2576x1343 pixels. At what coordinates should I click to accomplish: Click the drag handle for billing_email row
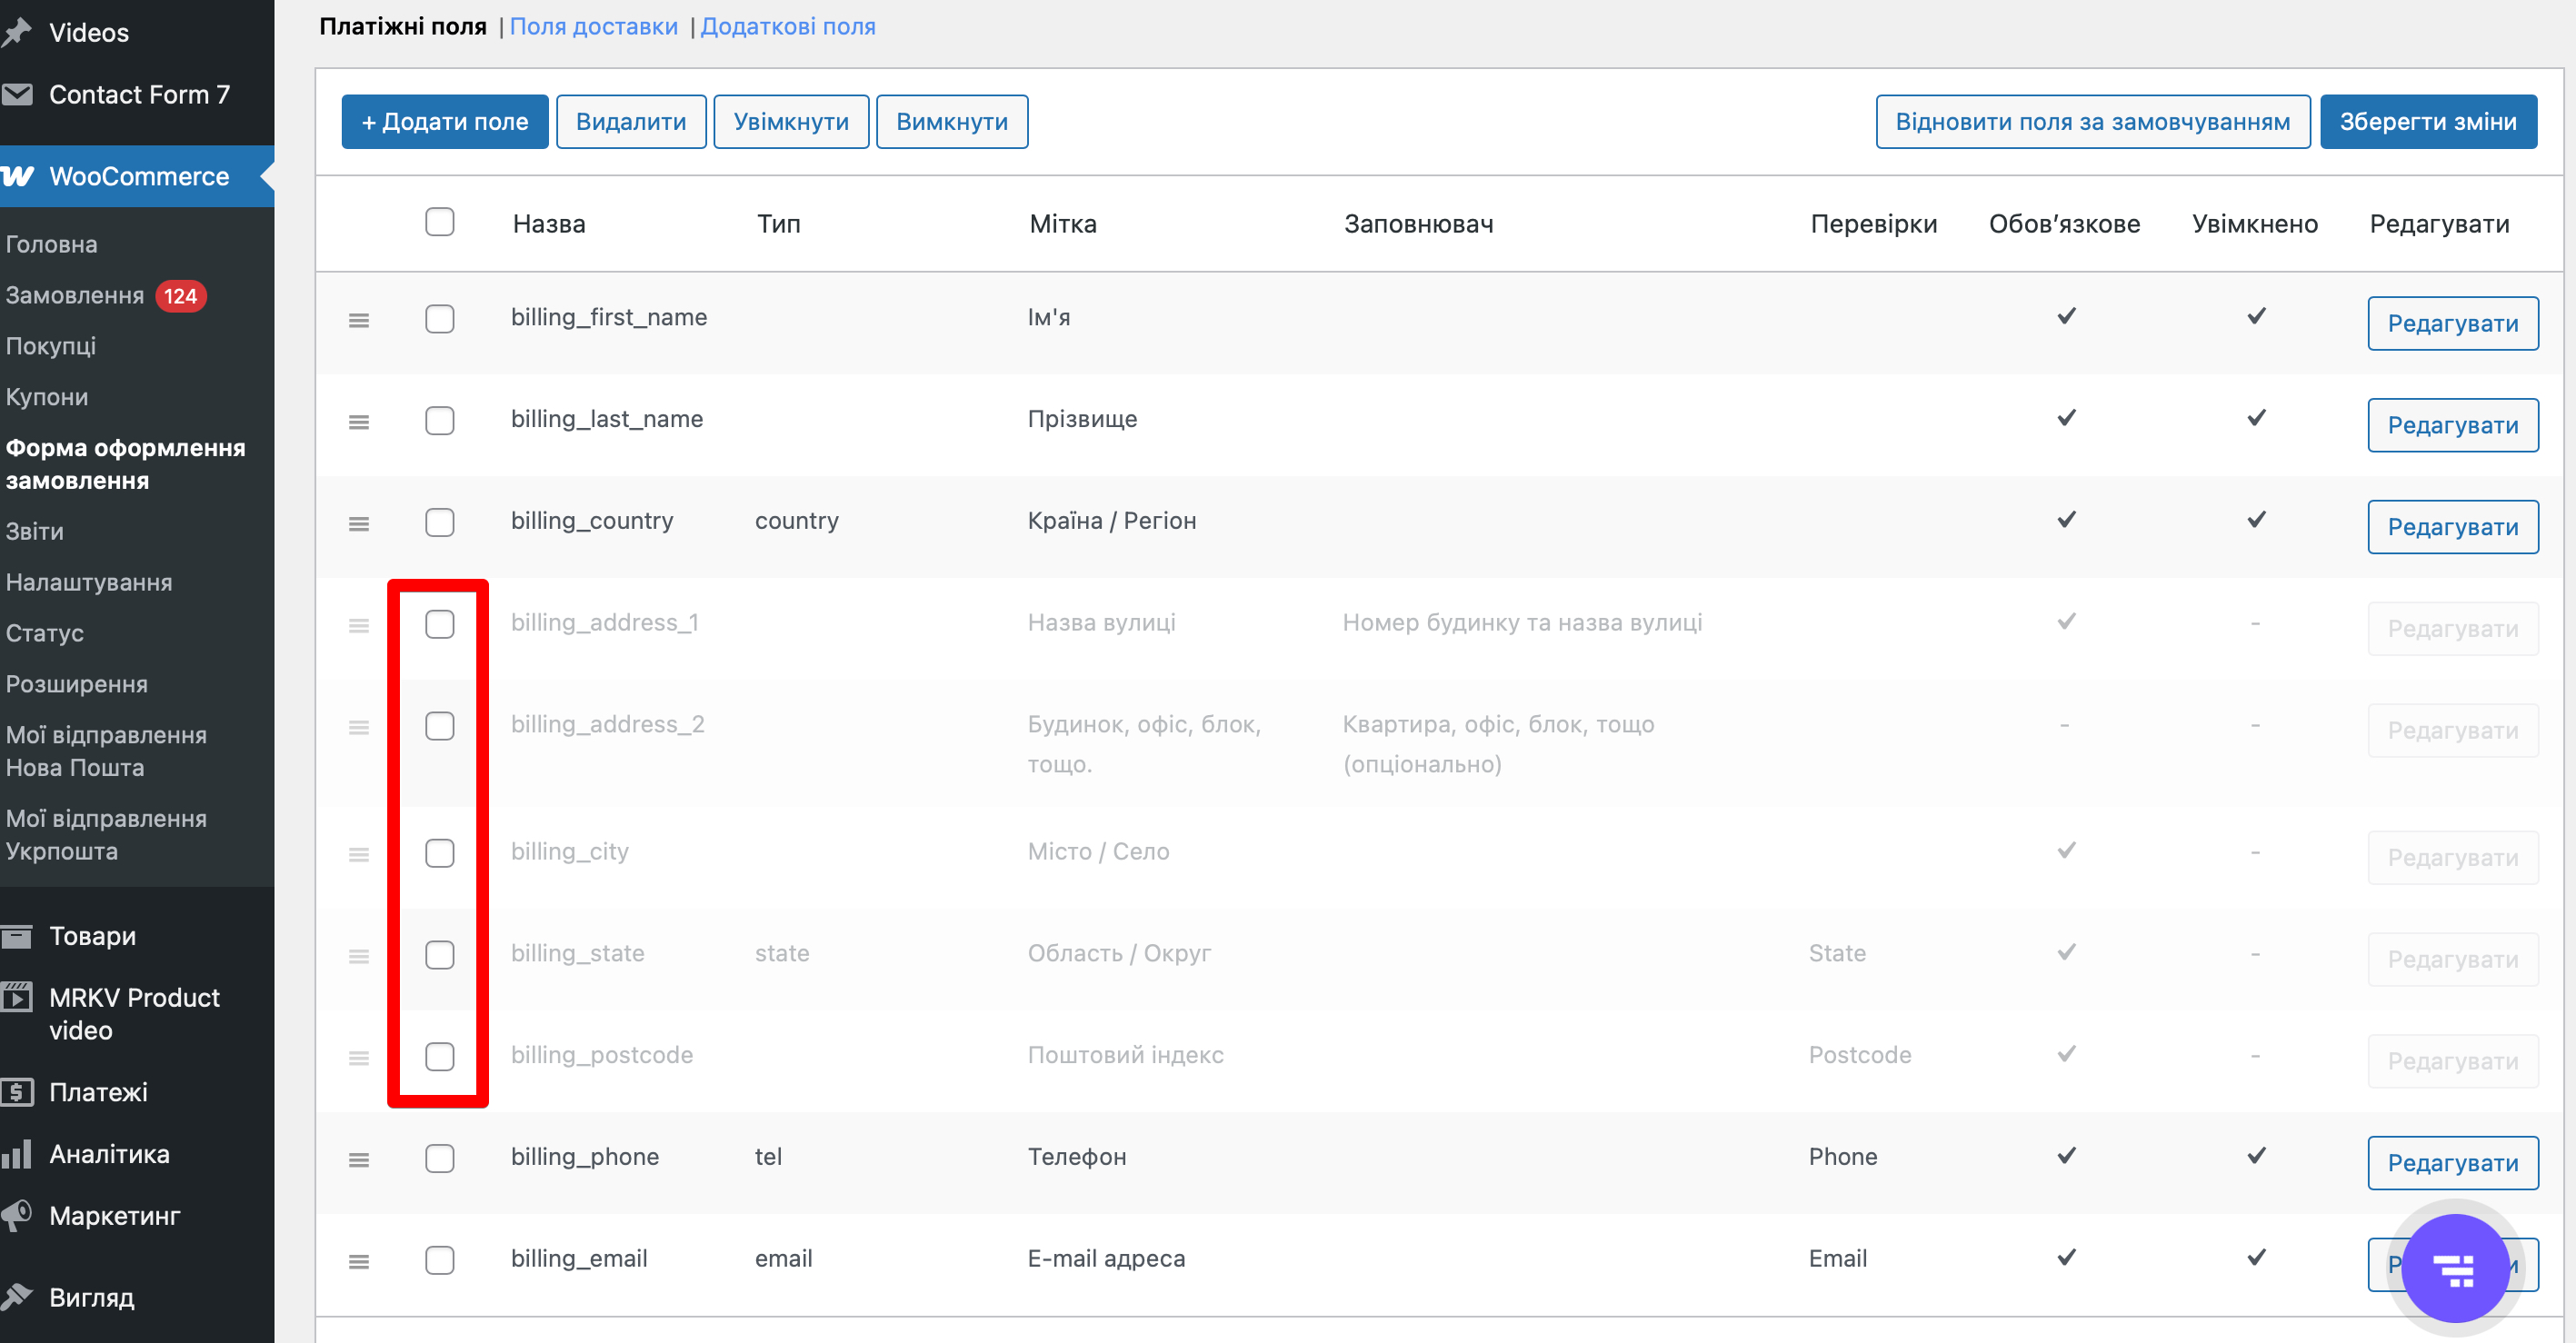click(x=359, y=1261)
